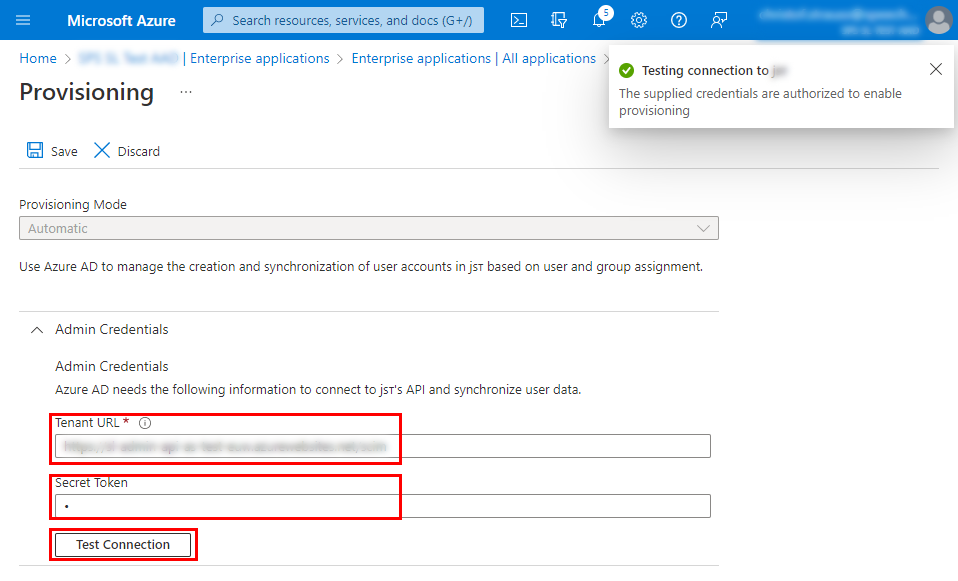958x581 pixels.
Task: Open the hamburger portal menu
Action: pos(23,20)
